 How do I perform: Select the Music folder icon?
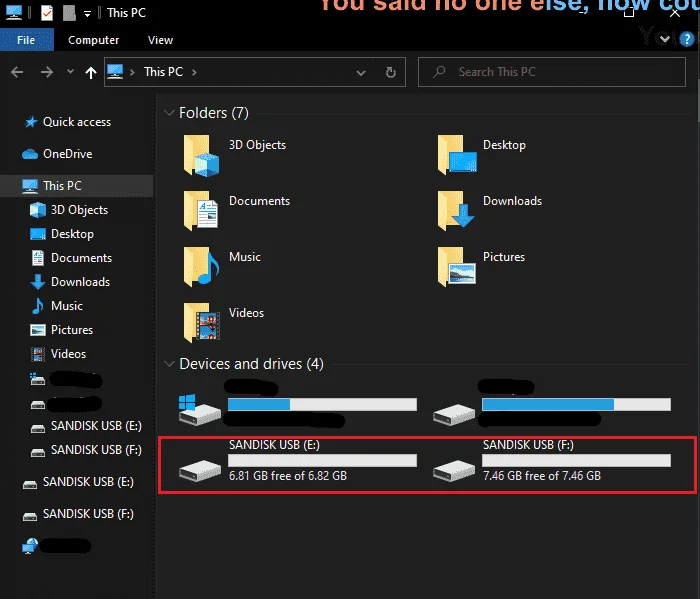pyautogui.click(x=201, y=267)
